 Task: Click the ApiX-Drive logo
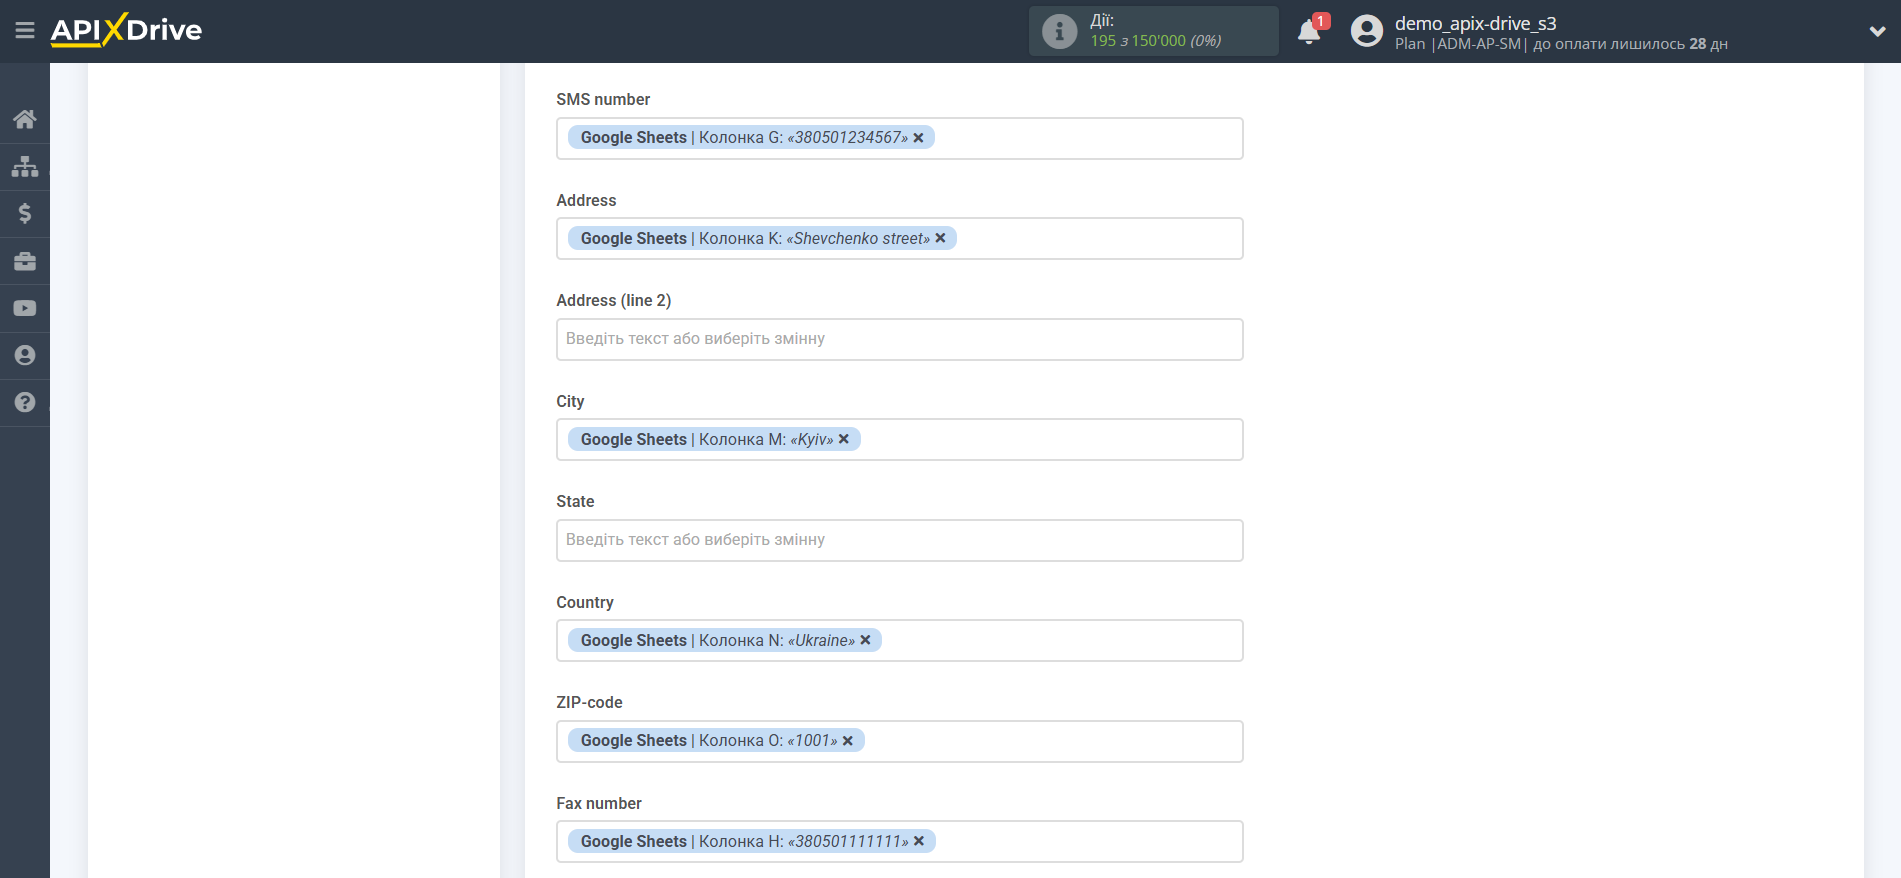point(127,30)
